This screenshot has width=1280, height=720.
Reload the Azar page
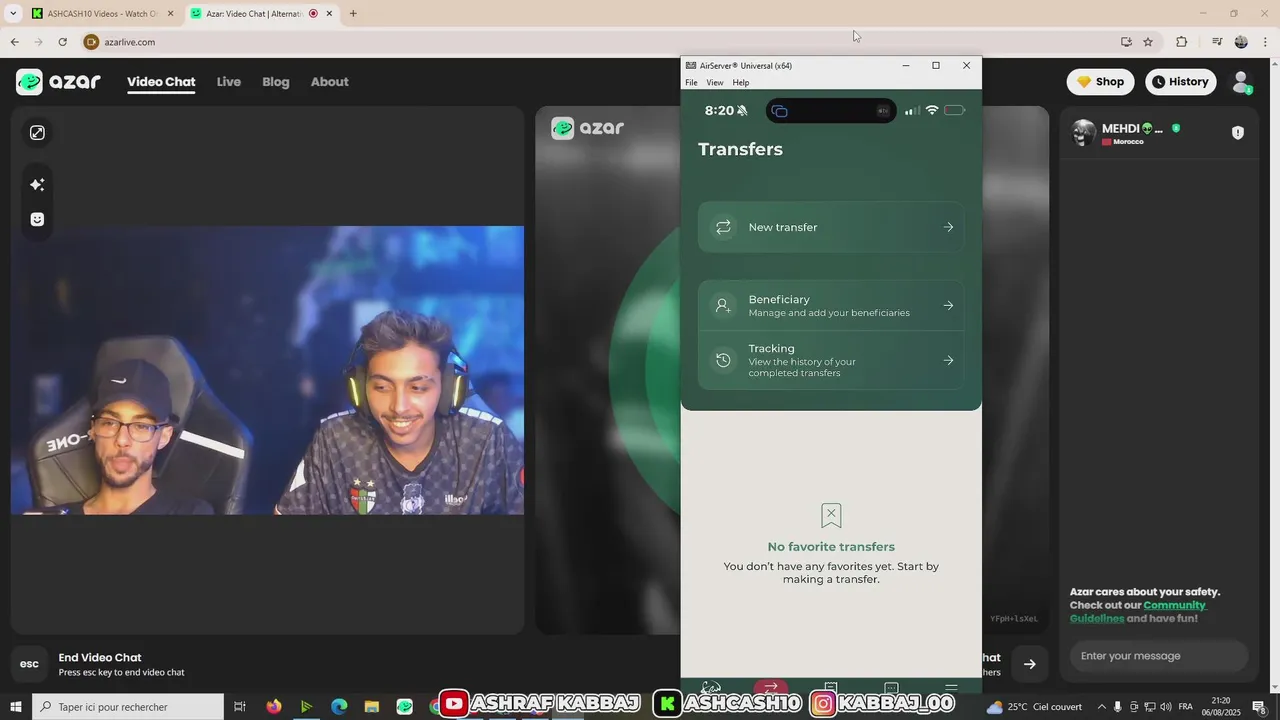tap(62, 42)
